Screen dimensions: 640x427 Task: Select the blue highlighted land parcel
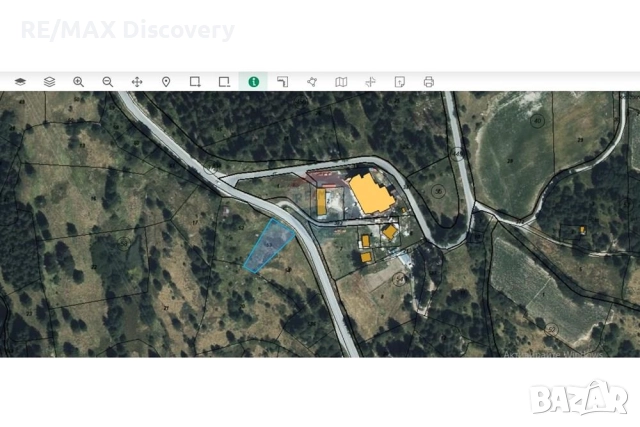[268, 247]
